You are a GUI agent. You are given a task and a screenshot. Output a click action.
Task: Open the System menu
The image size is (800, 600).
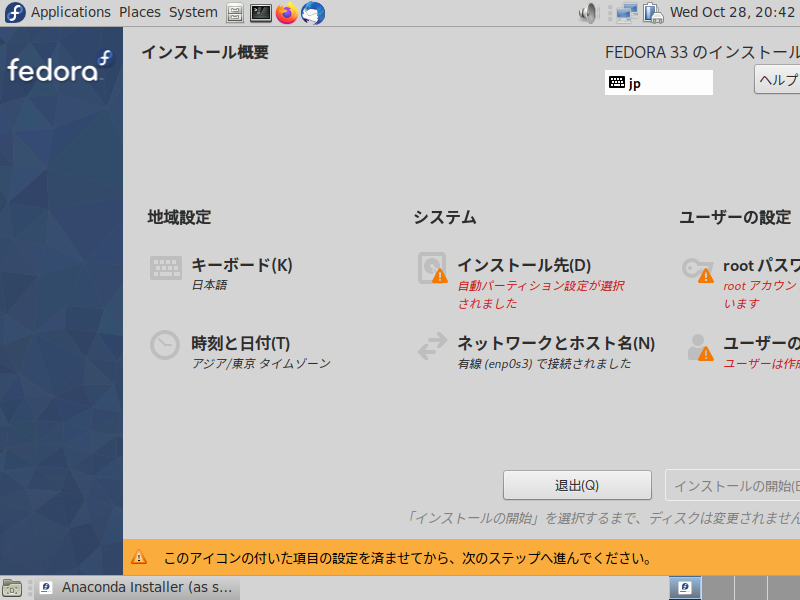(193, 12)
